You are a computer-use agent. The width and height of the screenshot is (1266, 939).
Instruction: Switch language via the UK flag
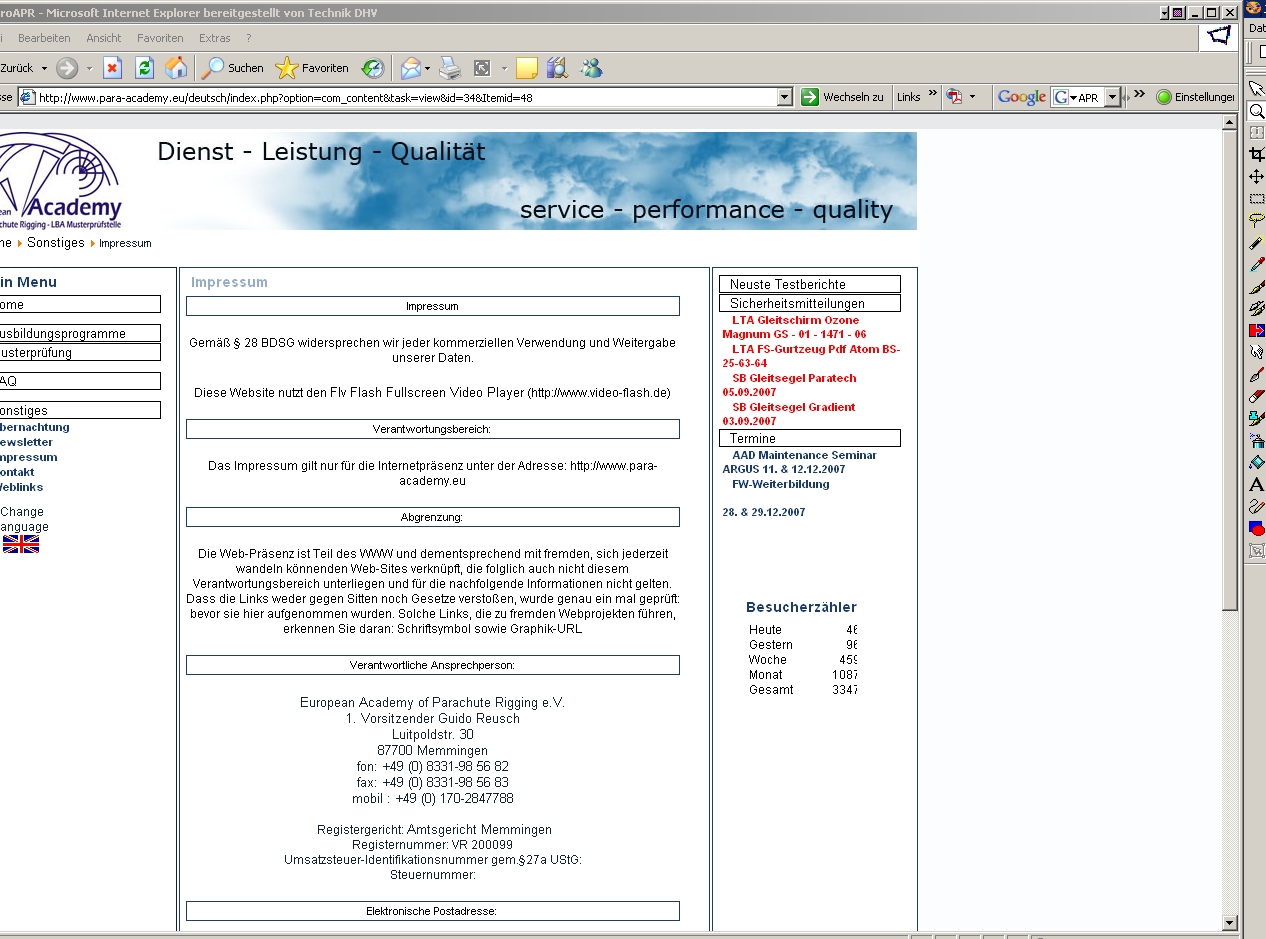[21, 544]
